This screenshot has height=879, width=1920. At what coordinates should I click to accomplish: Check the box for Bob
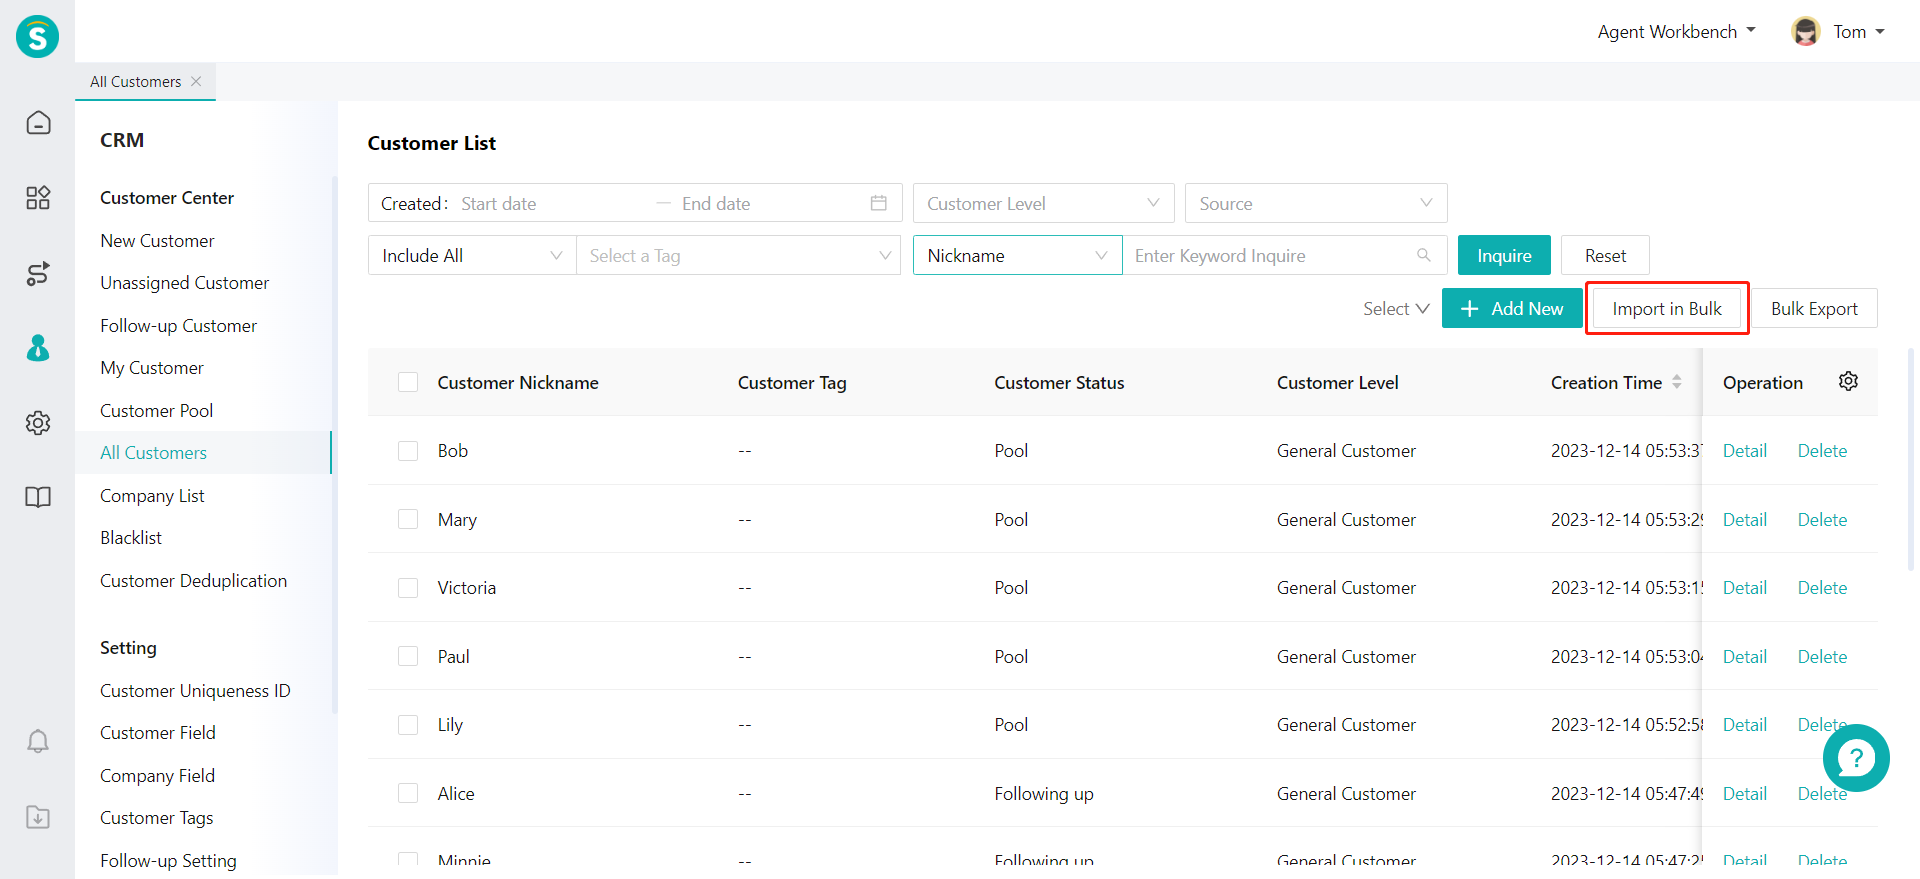[x=408, y=451]
